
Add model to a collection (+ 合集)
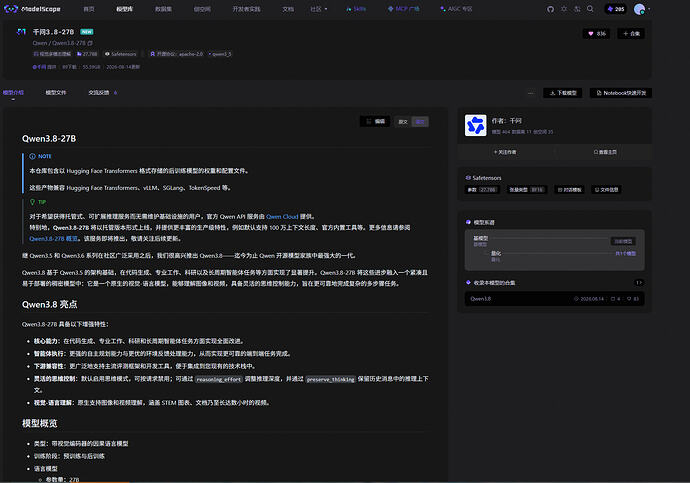[631, 33]
